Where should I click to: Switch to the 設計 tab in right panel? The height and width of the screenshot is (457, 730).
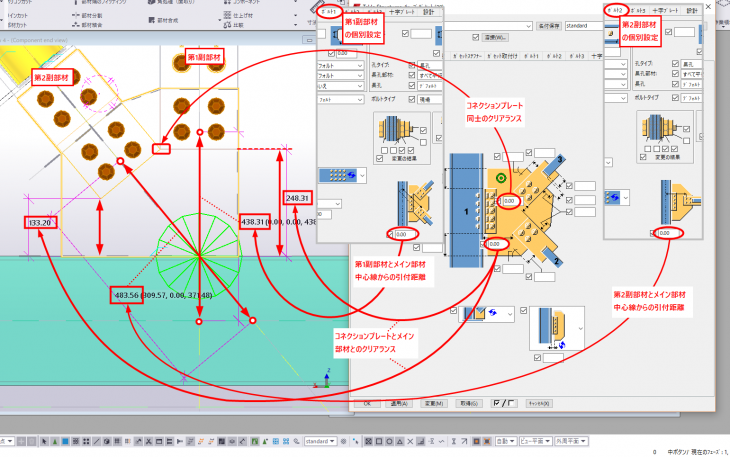[x=692, y=10]
